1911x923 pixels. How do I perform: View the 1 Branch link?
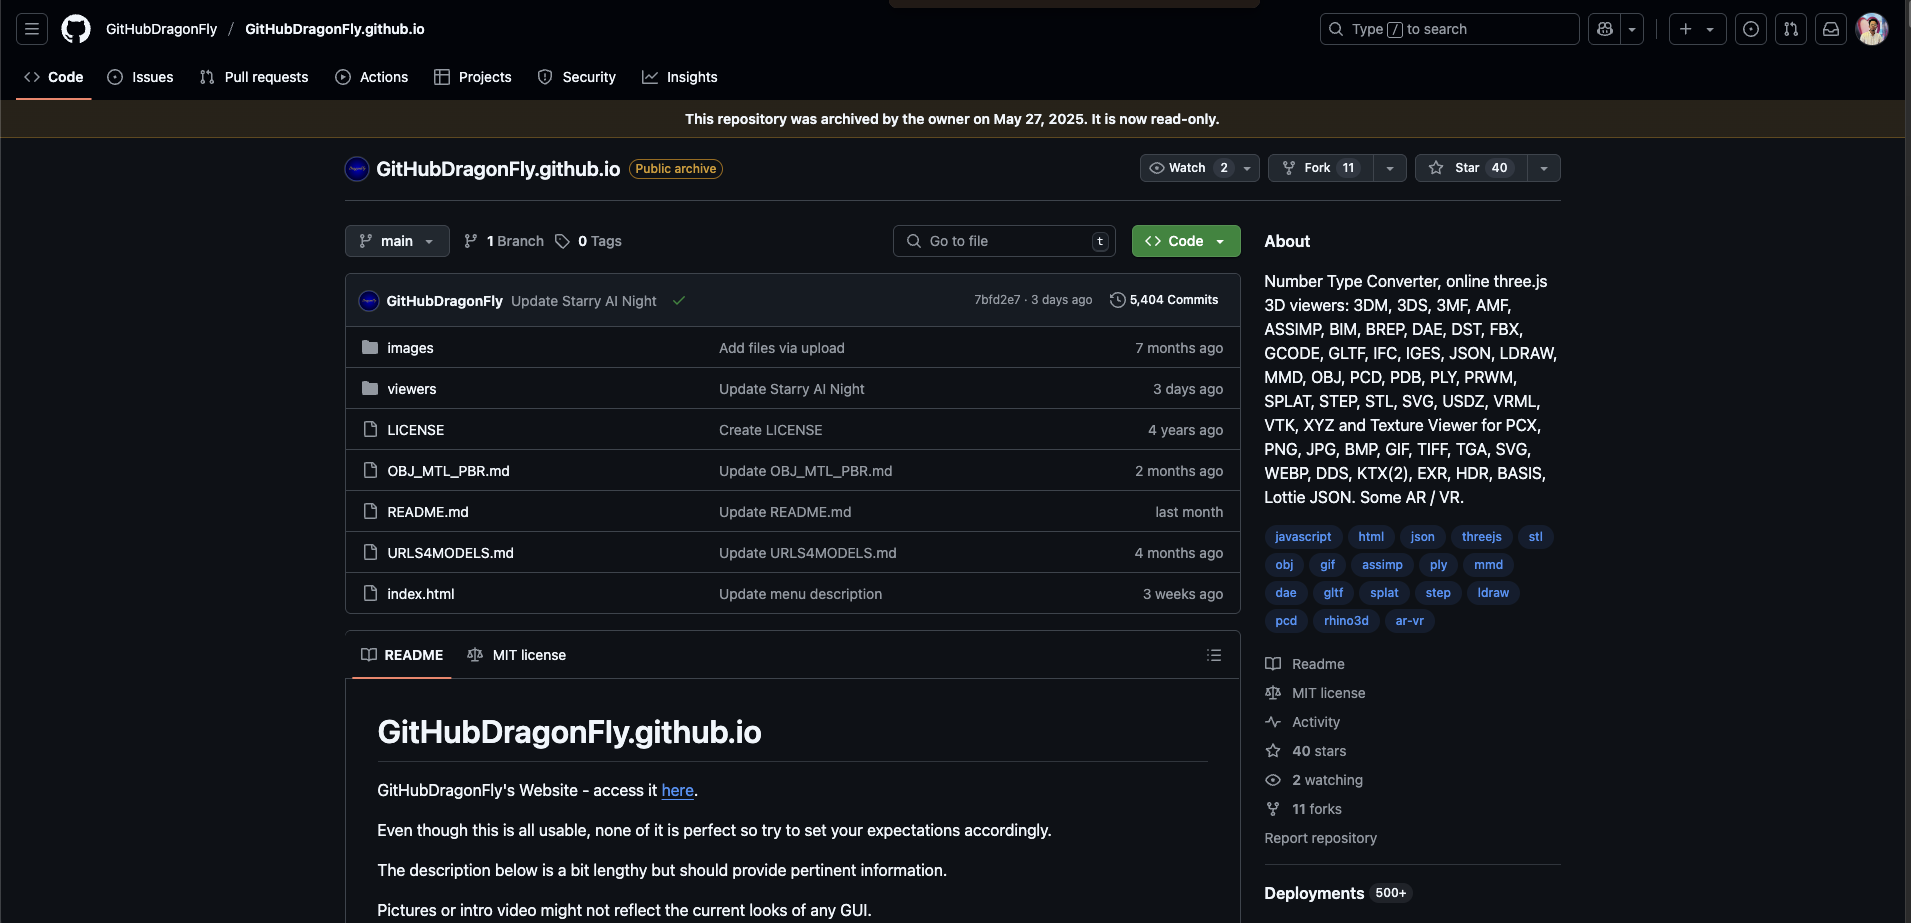pyautogui.click(x=505, y=241)
